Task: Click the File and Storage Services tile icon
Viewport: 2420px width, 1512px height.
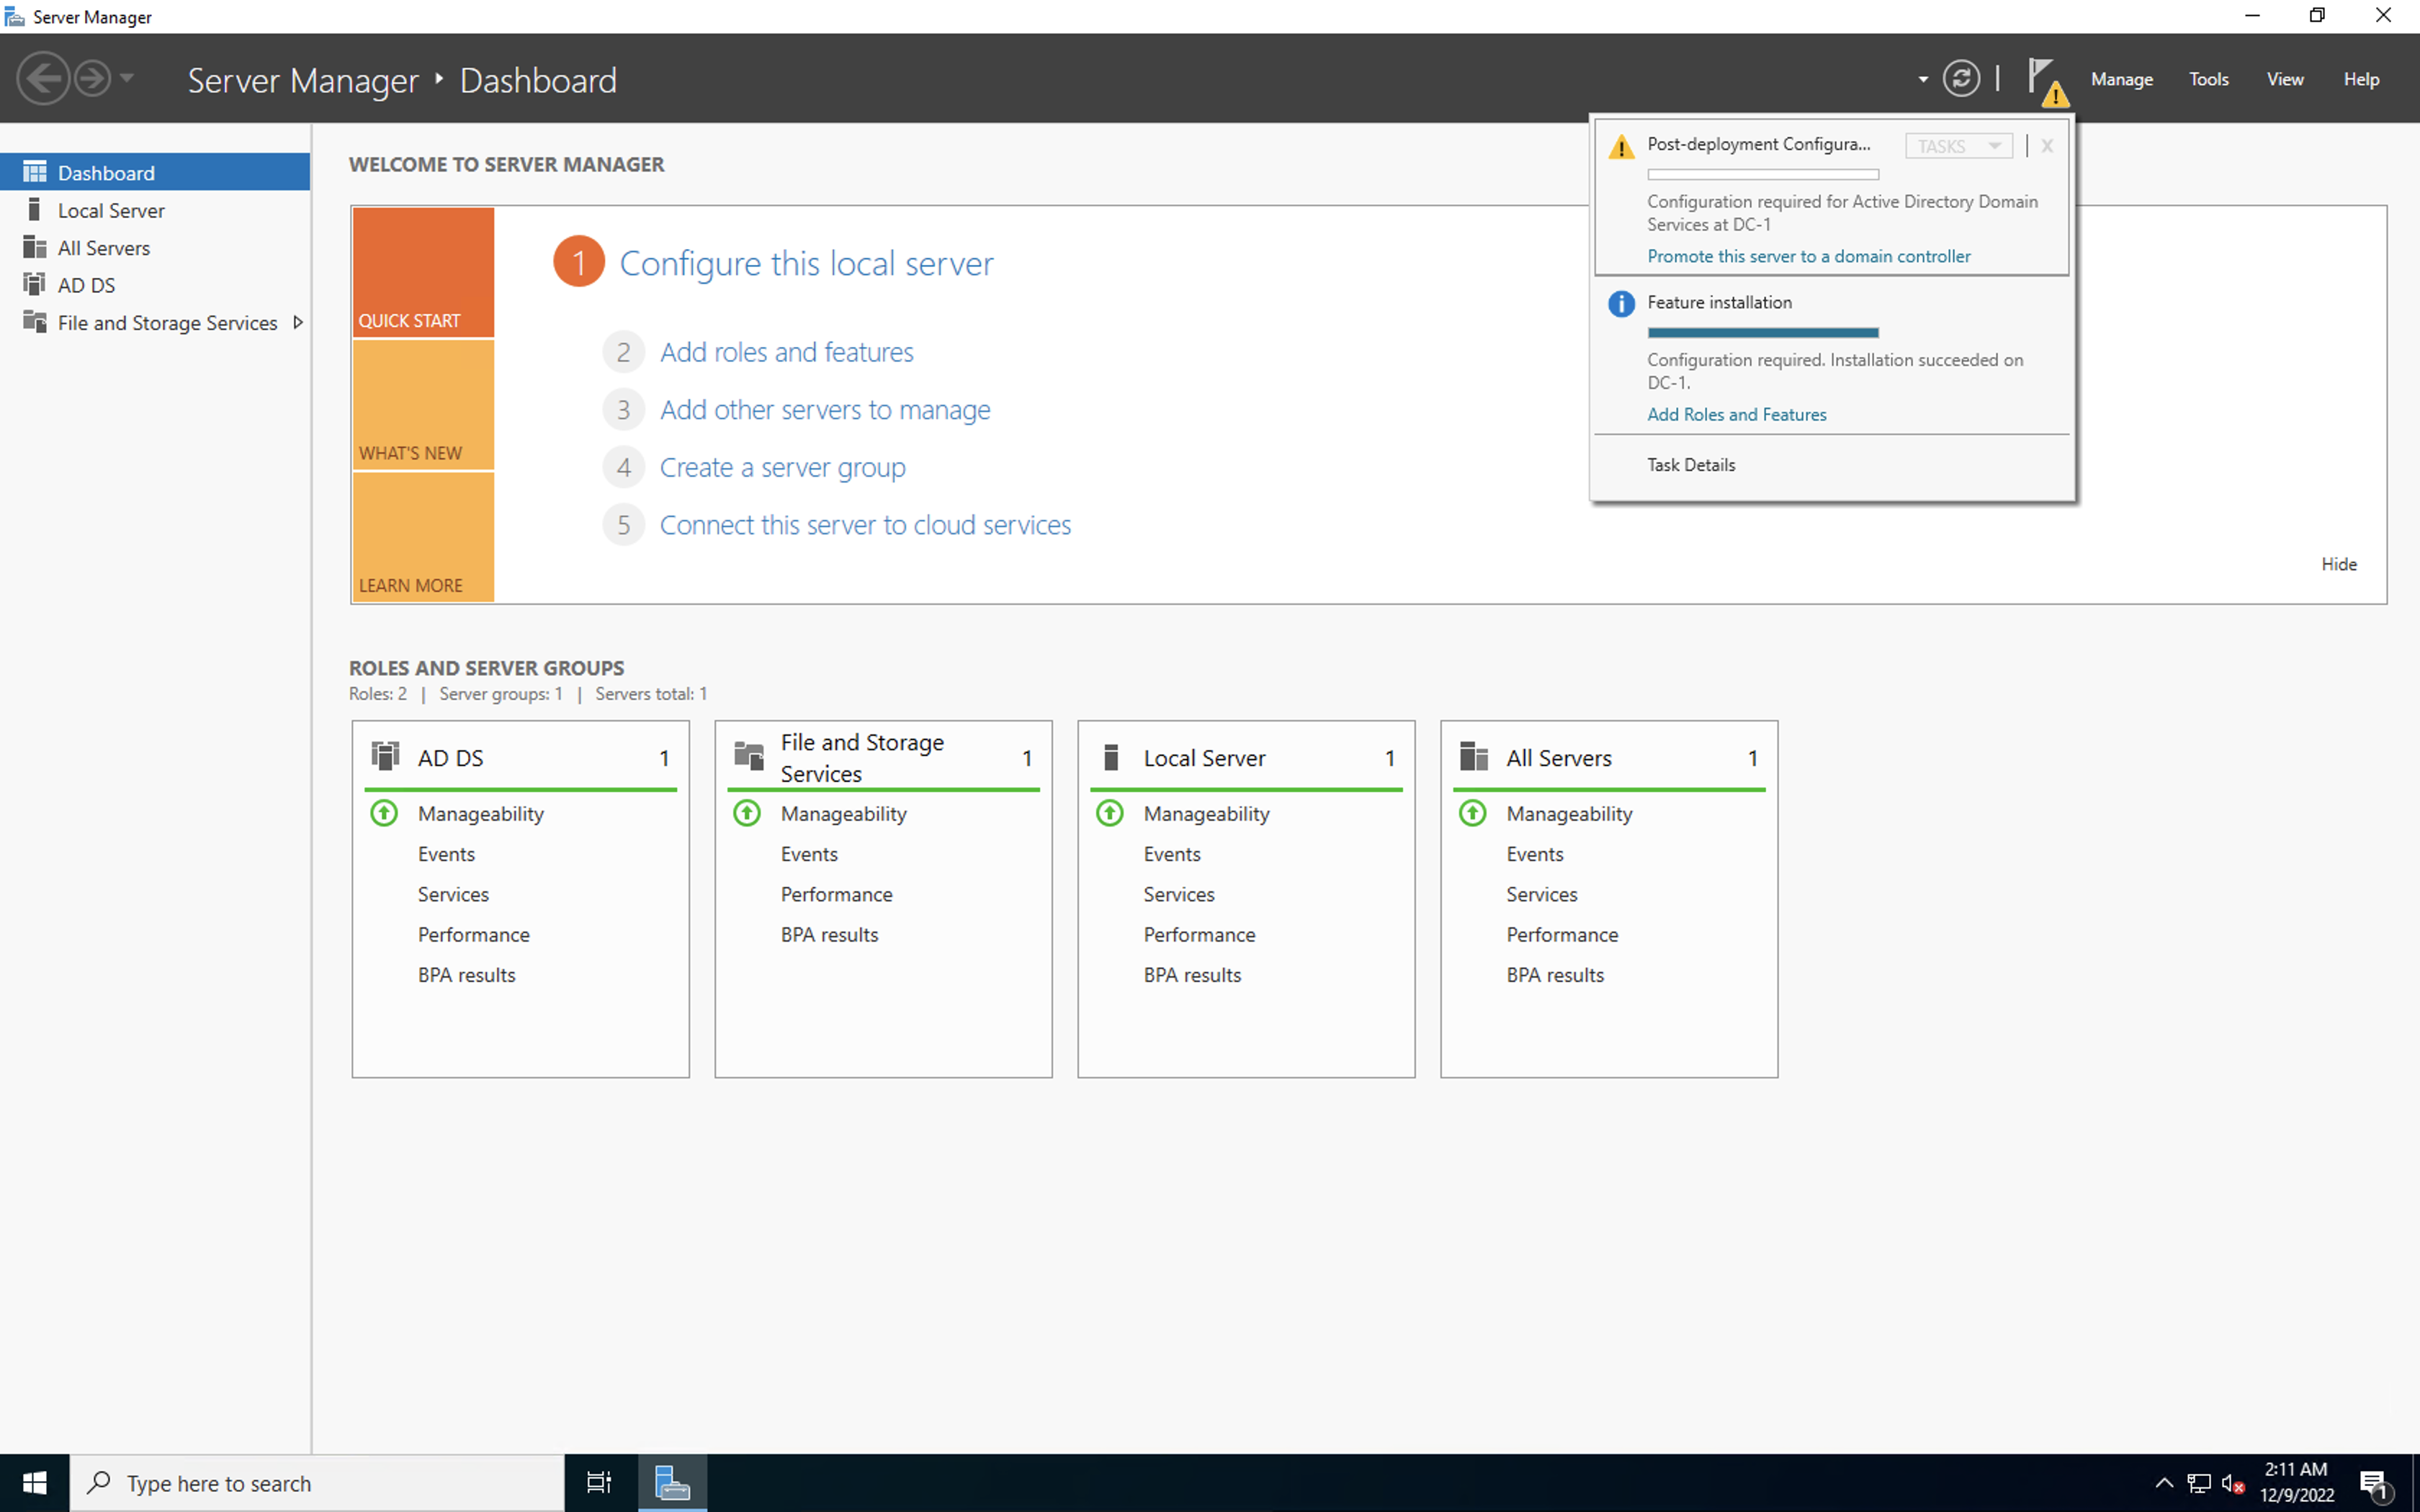Action: [748, 756]
